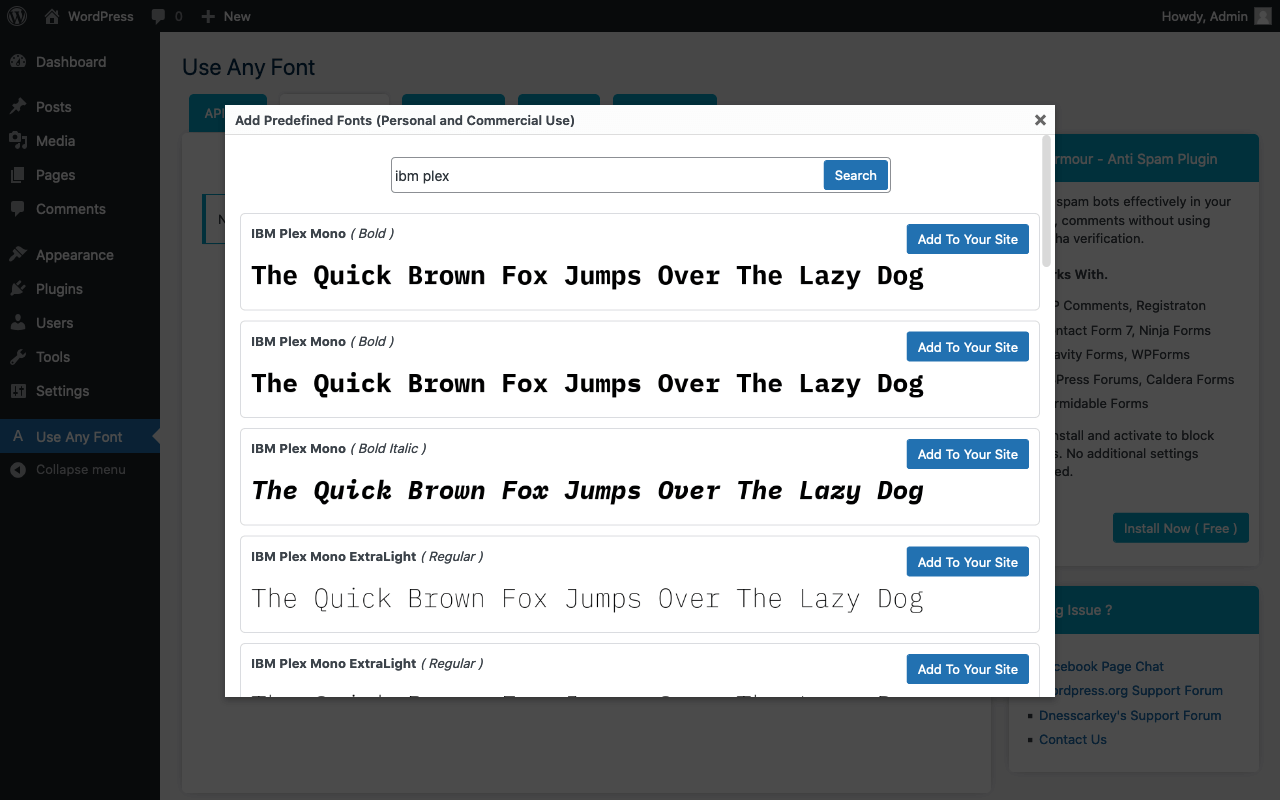Viewport: 1280px width, 800px height.
Task: Click the Plugins plug icon
Action: pos(18,289)
